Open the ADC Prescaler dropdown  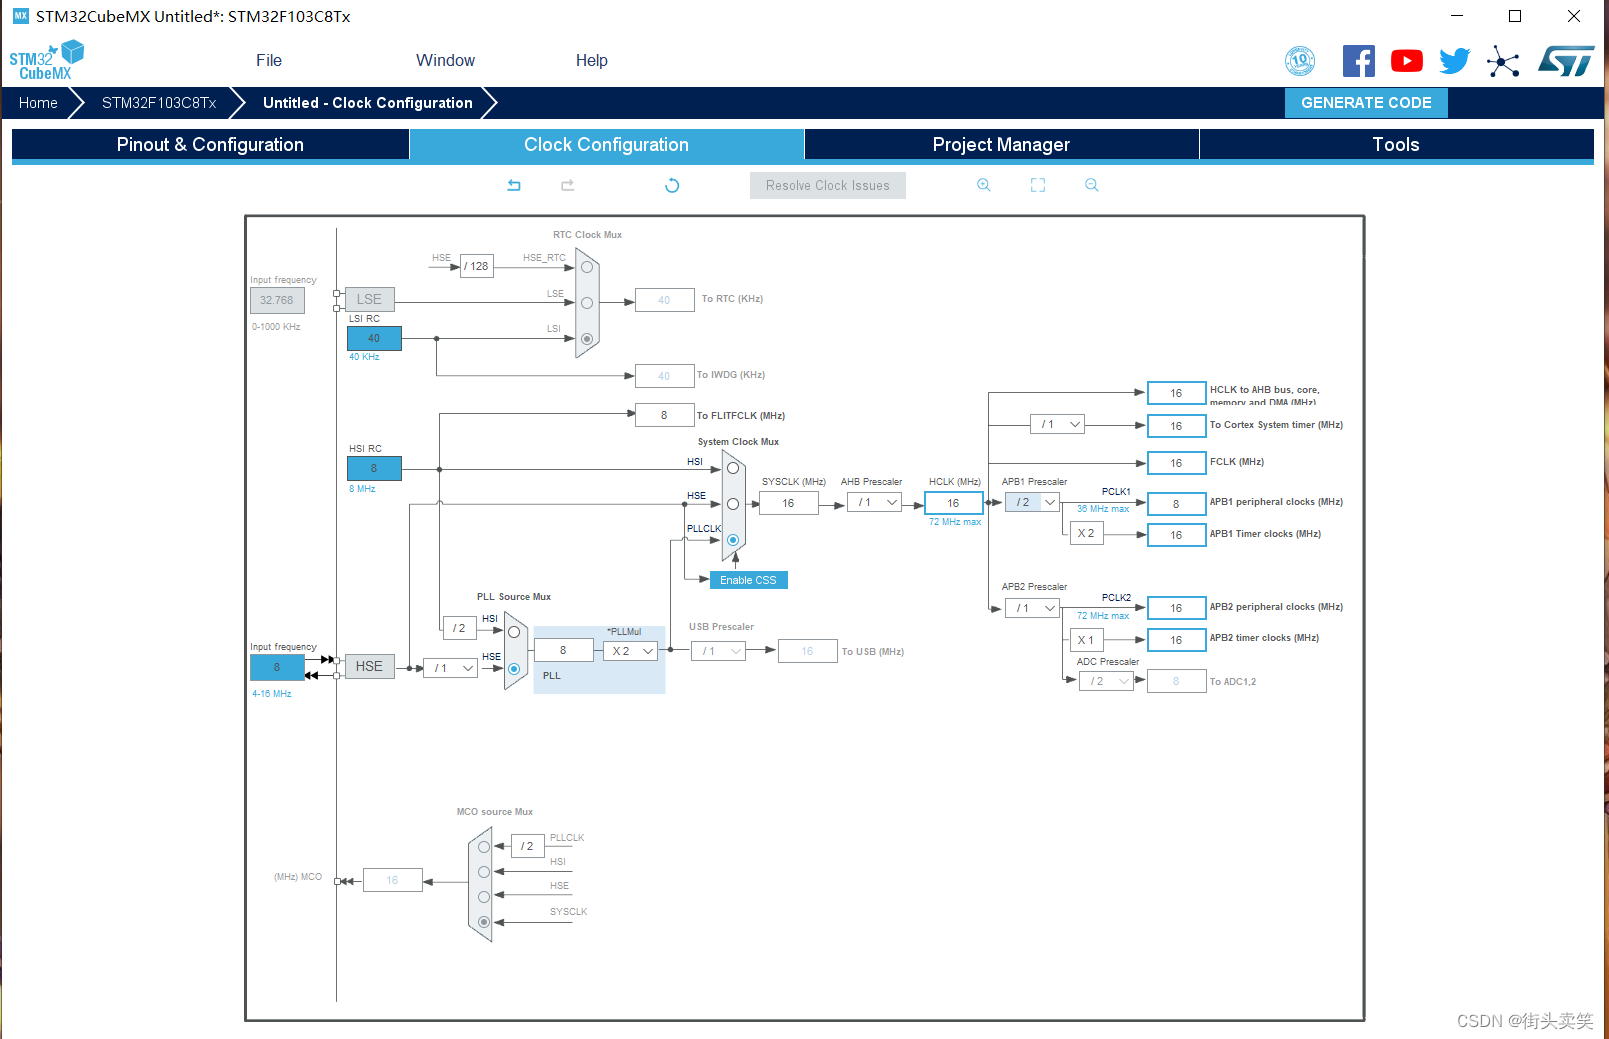(1107, 681)
